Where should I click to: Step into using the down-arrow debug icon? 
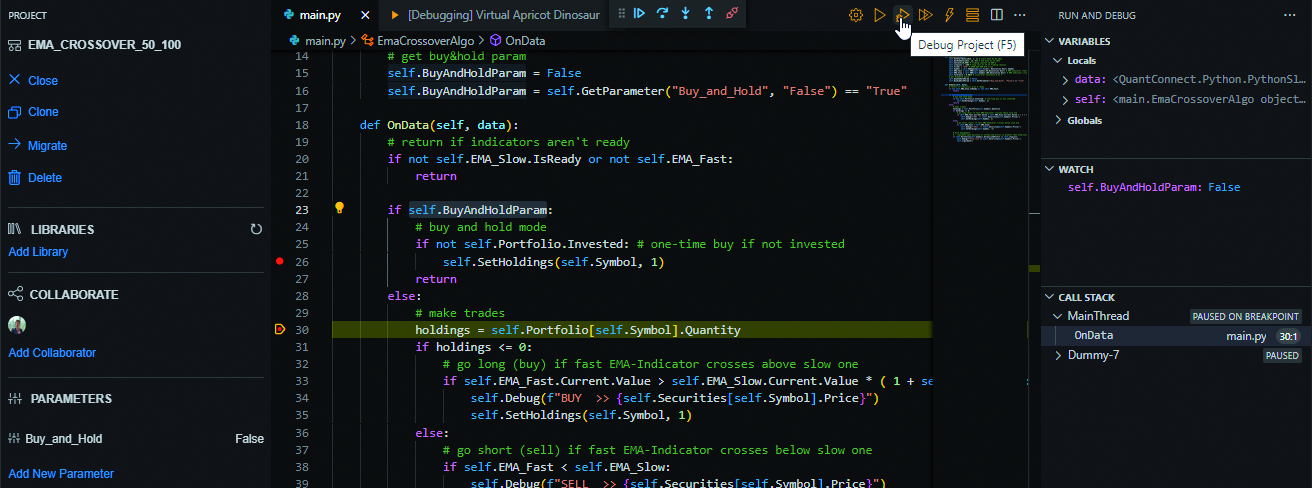click(x=685, y=14)
